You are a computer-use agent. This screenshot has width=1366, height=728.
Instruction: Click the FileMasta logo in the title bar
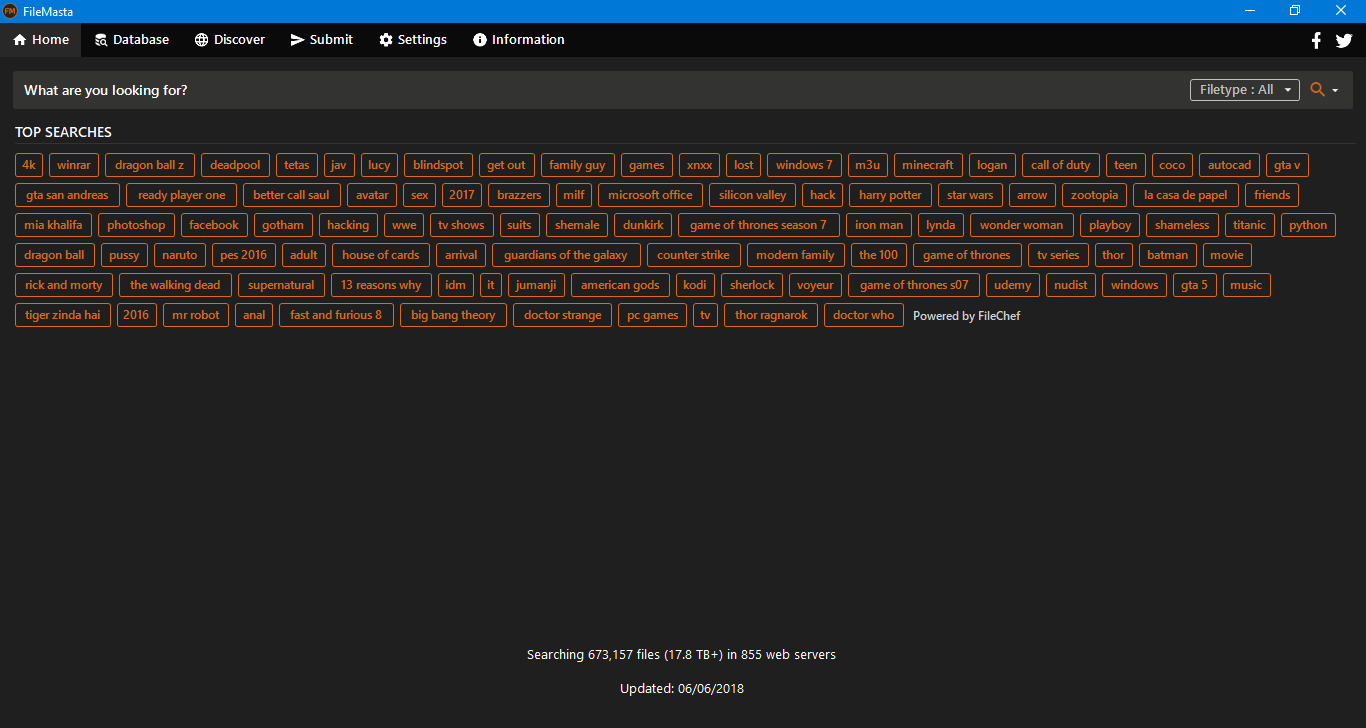point(10,11)
